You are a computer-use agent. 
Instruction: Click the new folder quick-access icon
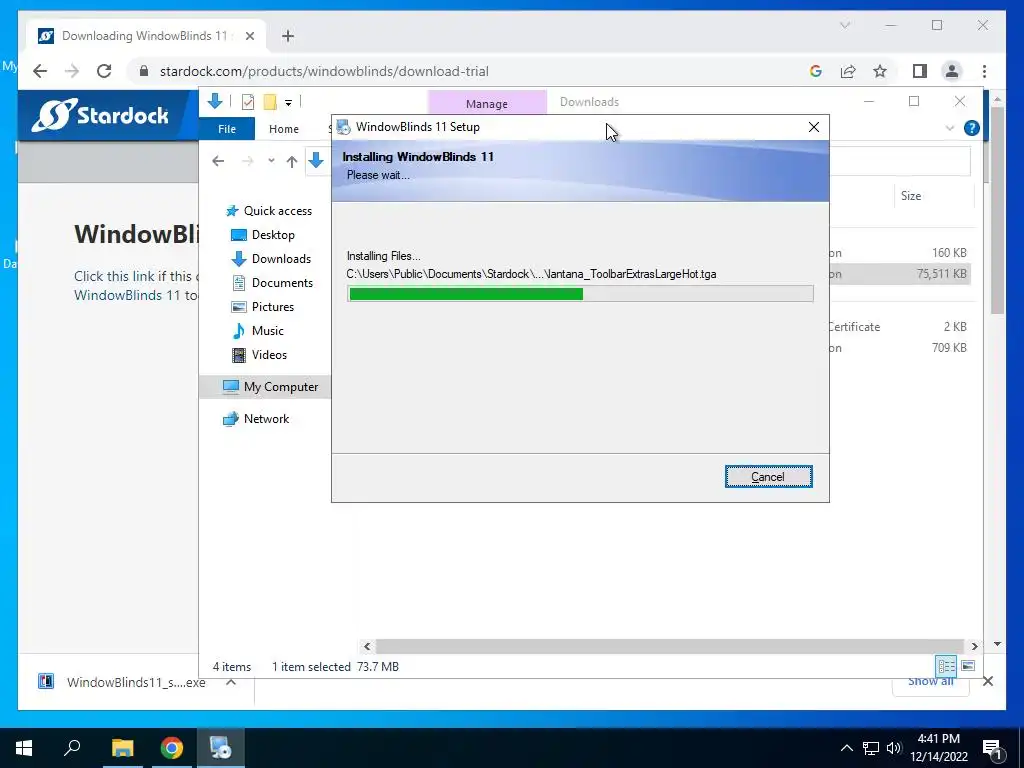click(270, 102)
